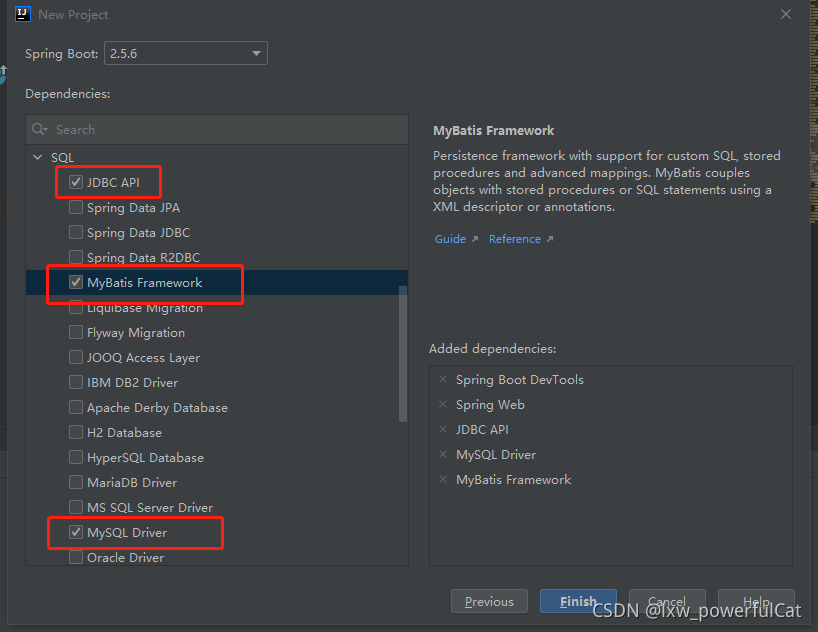
Task: Uncheck the JDBC API checkbox
Action: click(x=76, y=182)
